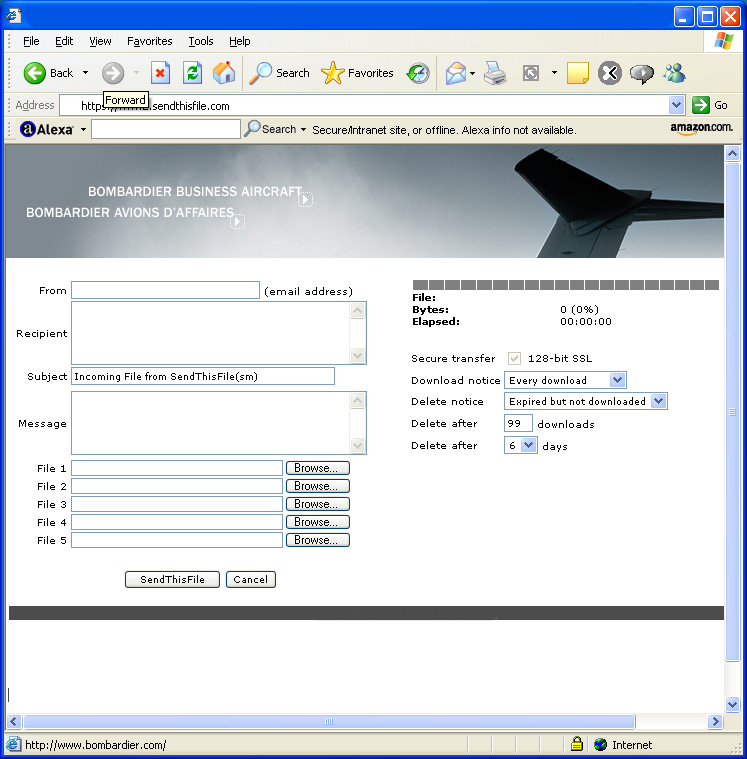747x759 pixels.
Task: Click the green Go arrow button
Action: [701, 105]
